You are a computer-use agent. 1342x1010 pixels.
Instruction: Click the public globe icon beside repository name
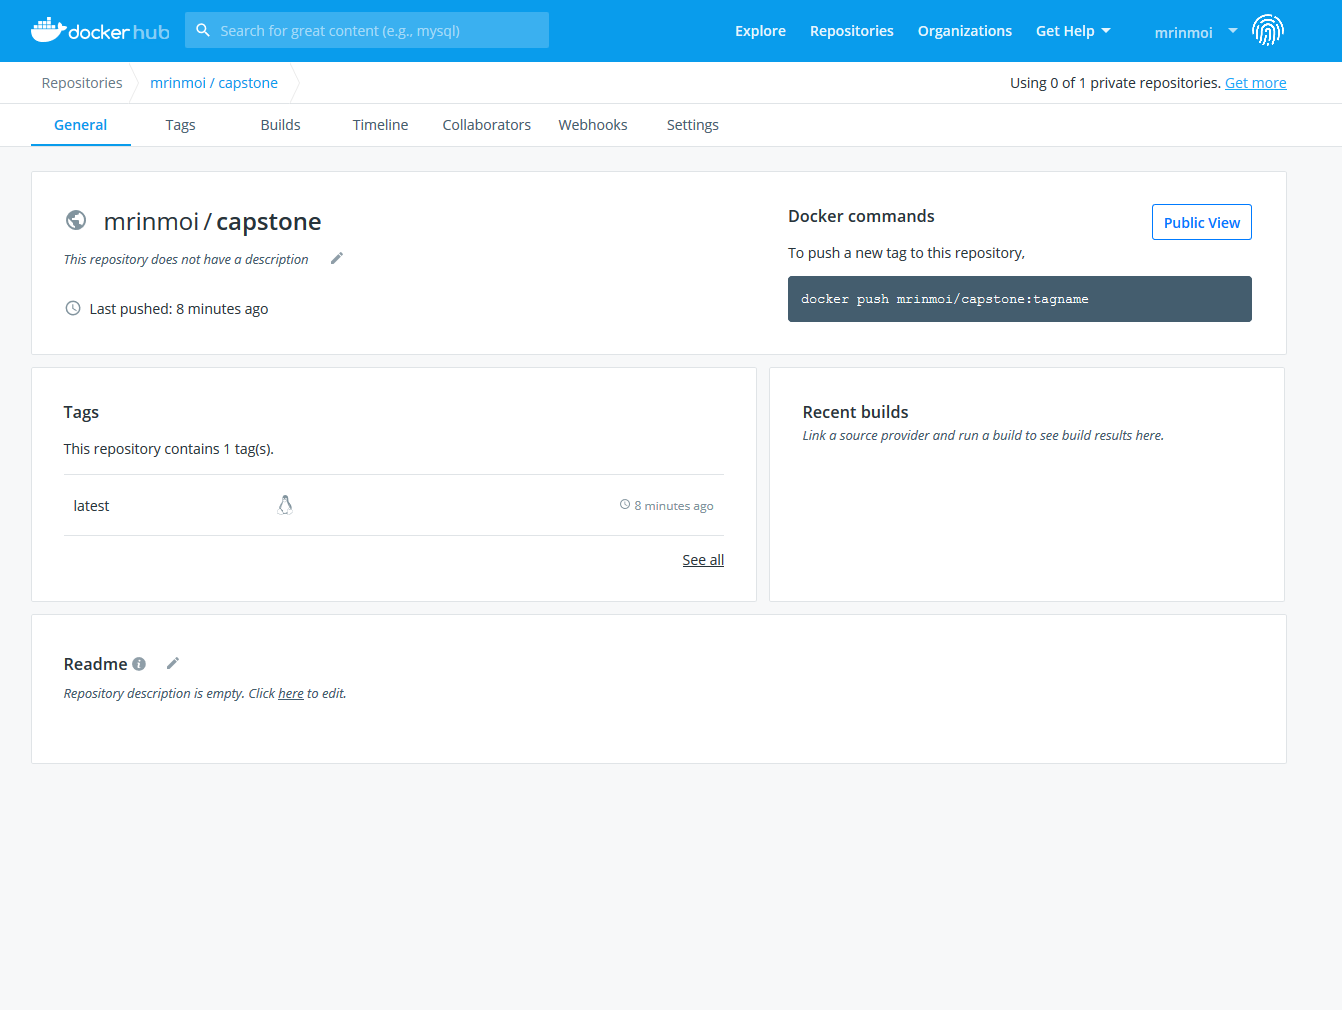[x=76, y=220]
